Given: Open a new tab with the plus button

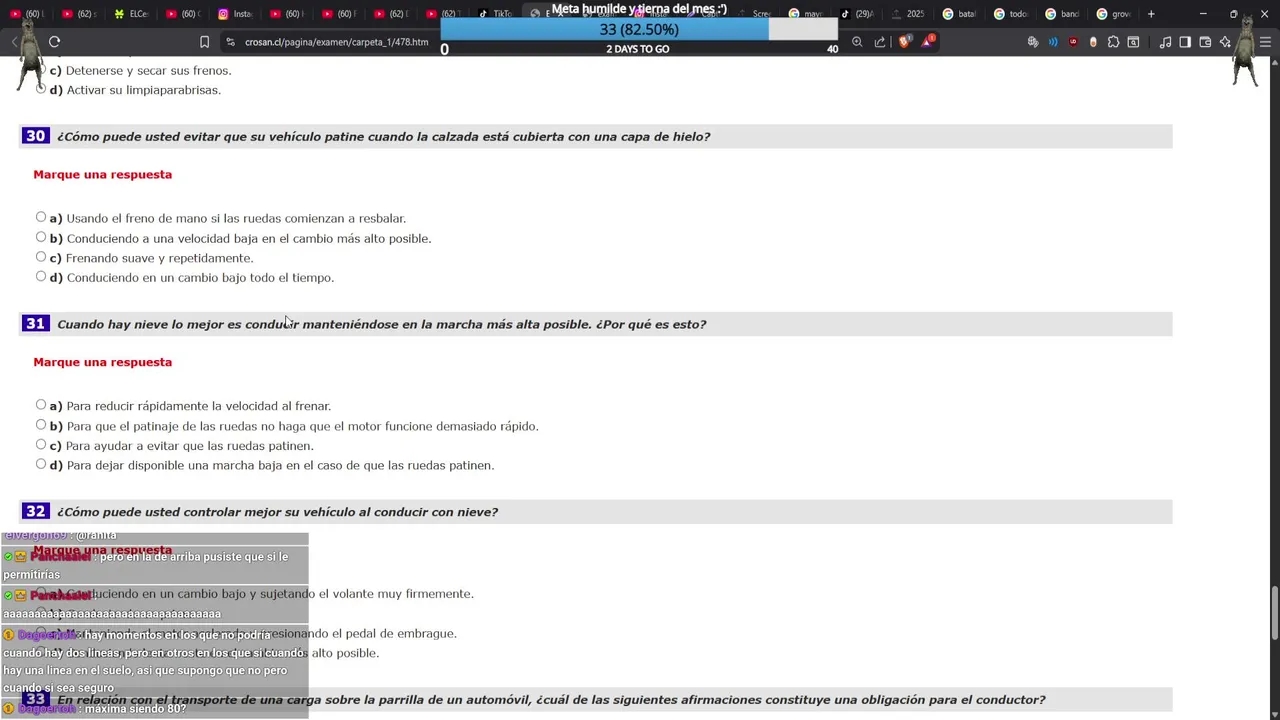Looking at the screenshot, I should pyautogui.click(x=1151, y=14).
